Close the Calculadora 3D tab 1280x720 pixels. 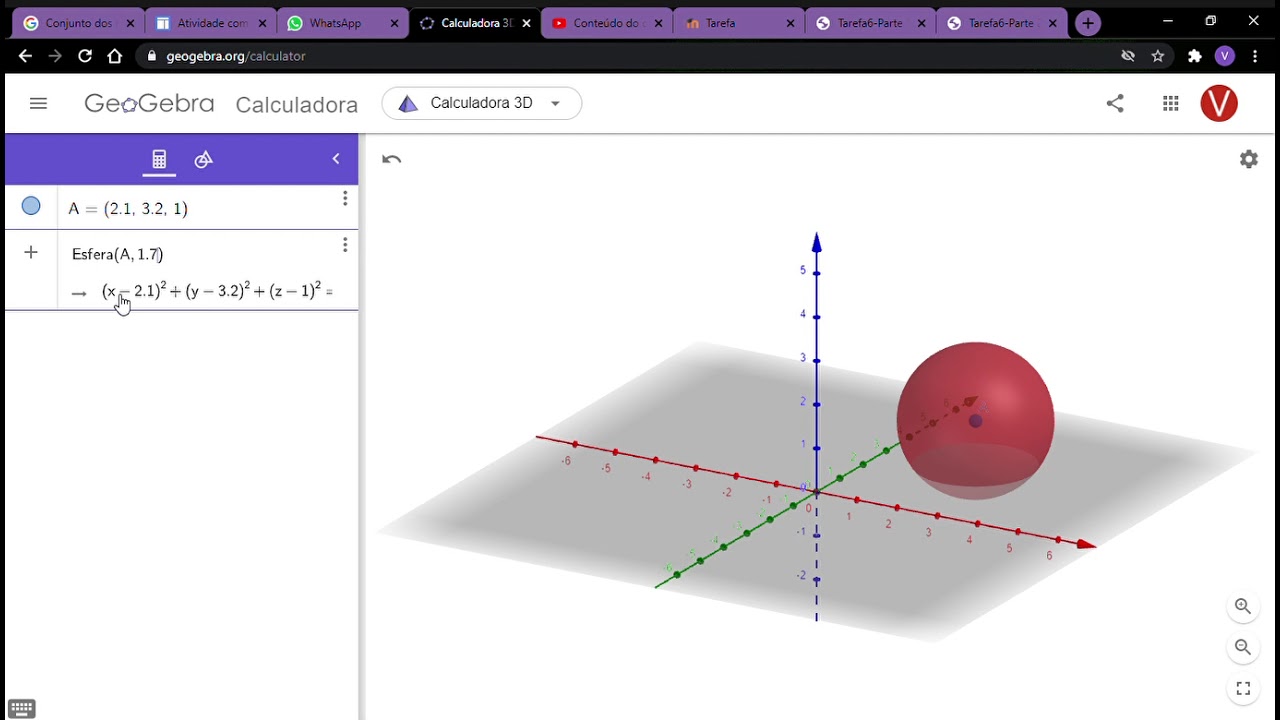[x=527, y=23]
